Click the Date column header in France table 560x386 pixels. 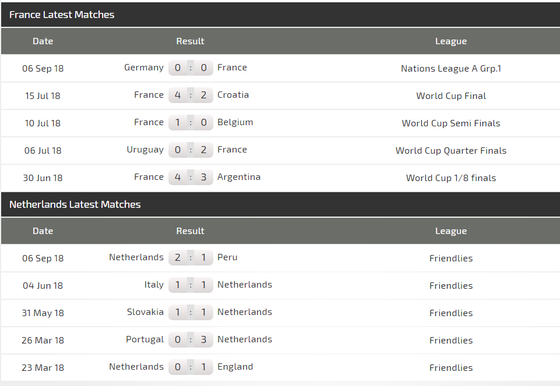tap(43, 41)
